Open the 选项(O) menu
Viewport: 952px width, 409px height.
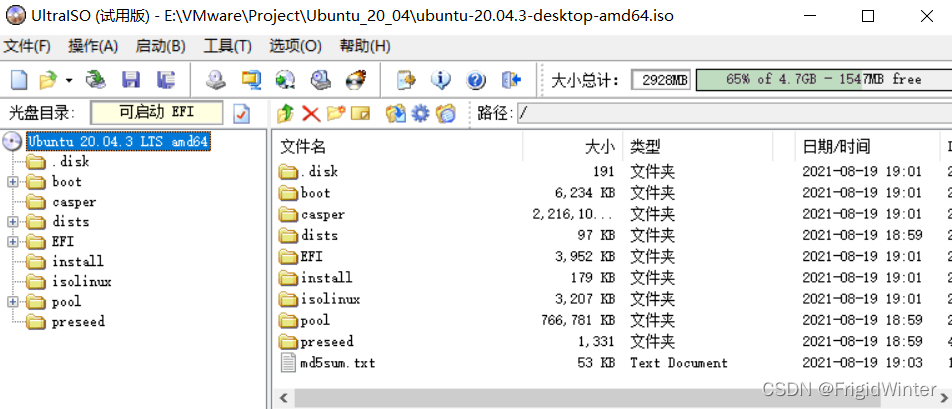pyautogui.click(x=295, y=46)
